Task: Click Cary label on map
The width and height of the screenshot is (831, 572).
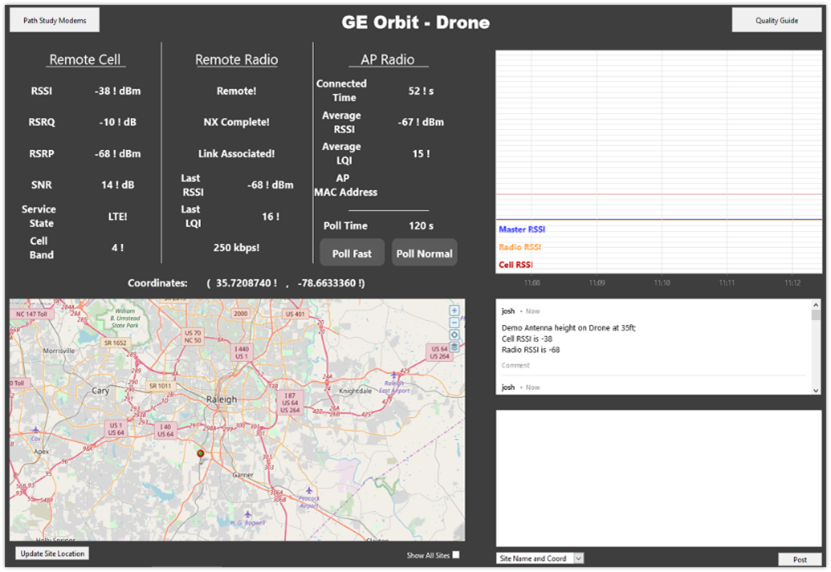Action: tap(100, 390)
